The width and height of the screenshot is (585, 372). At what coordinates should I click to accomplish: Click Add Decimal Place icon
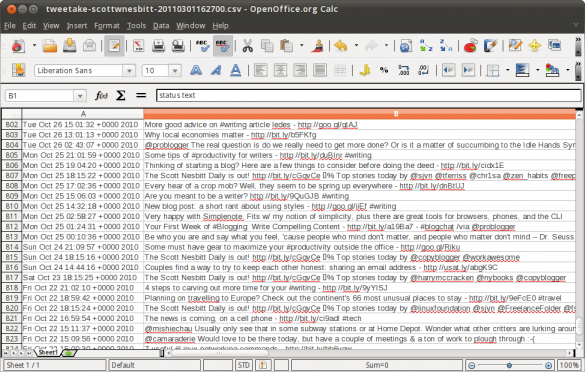pos(404,71)
